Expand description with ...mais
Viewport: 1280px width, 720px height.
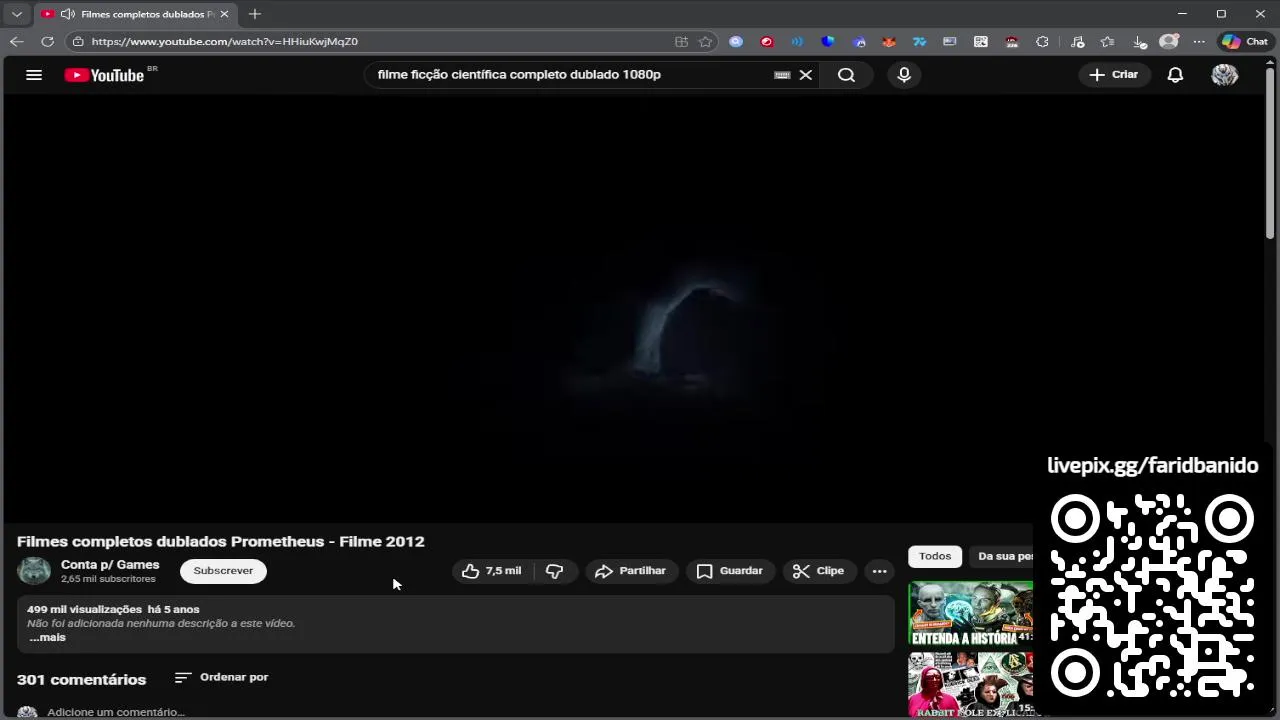point(47,637)
